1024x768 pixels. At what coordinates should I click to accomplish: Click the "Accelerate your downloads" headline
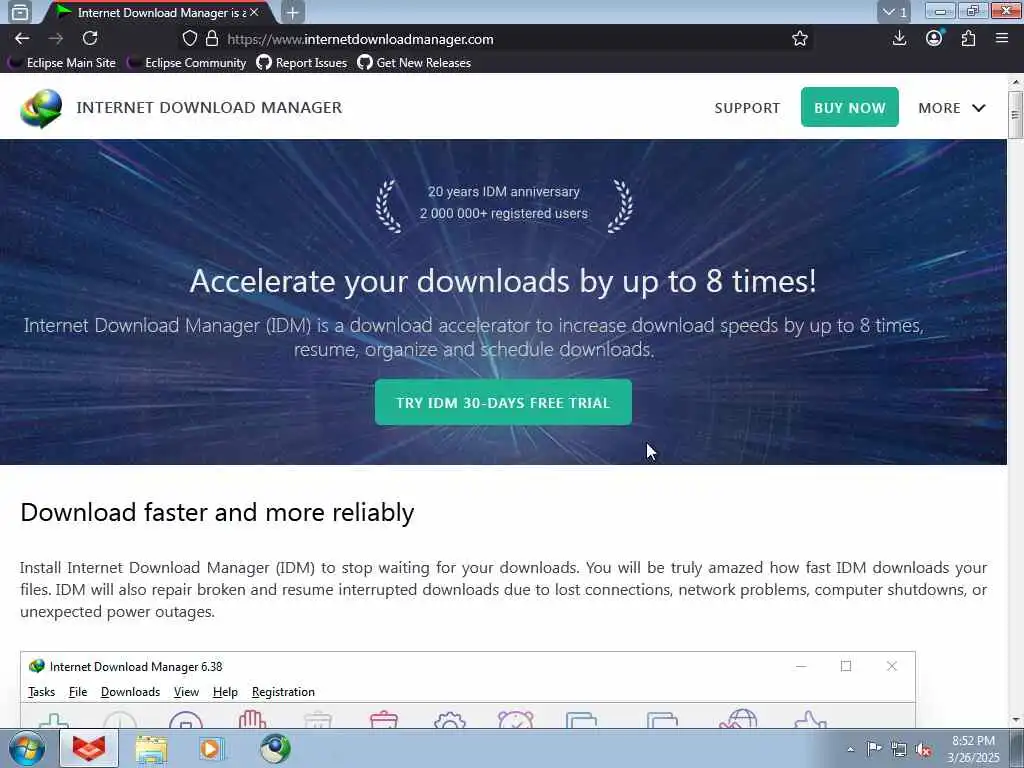(503, 281)
